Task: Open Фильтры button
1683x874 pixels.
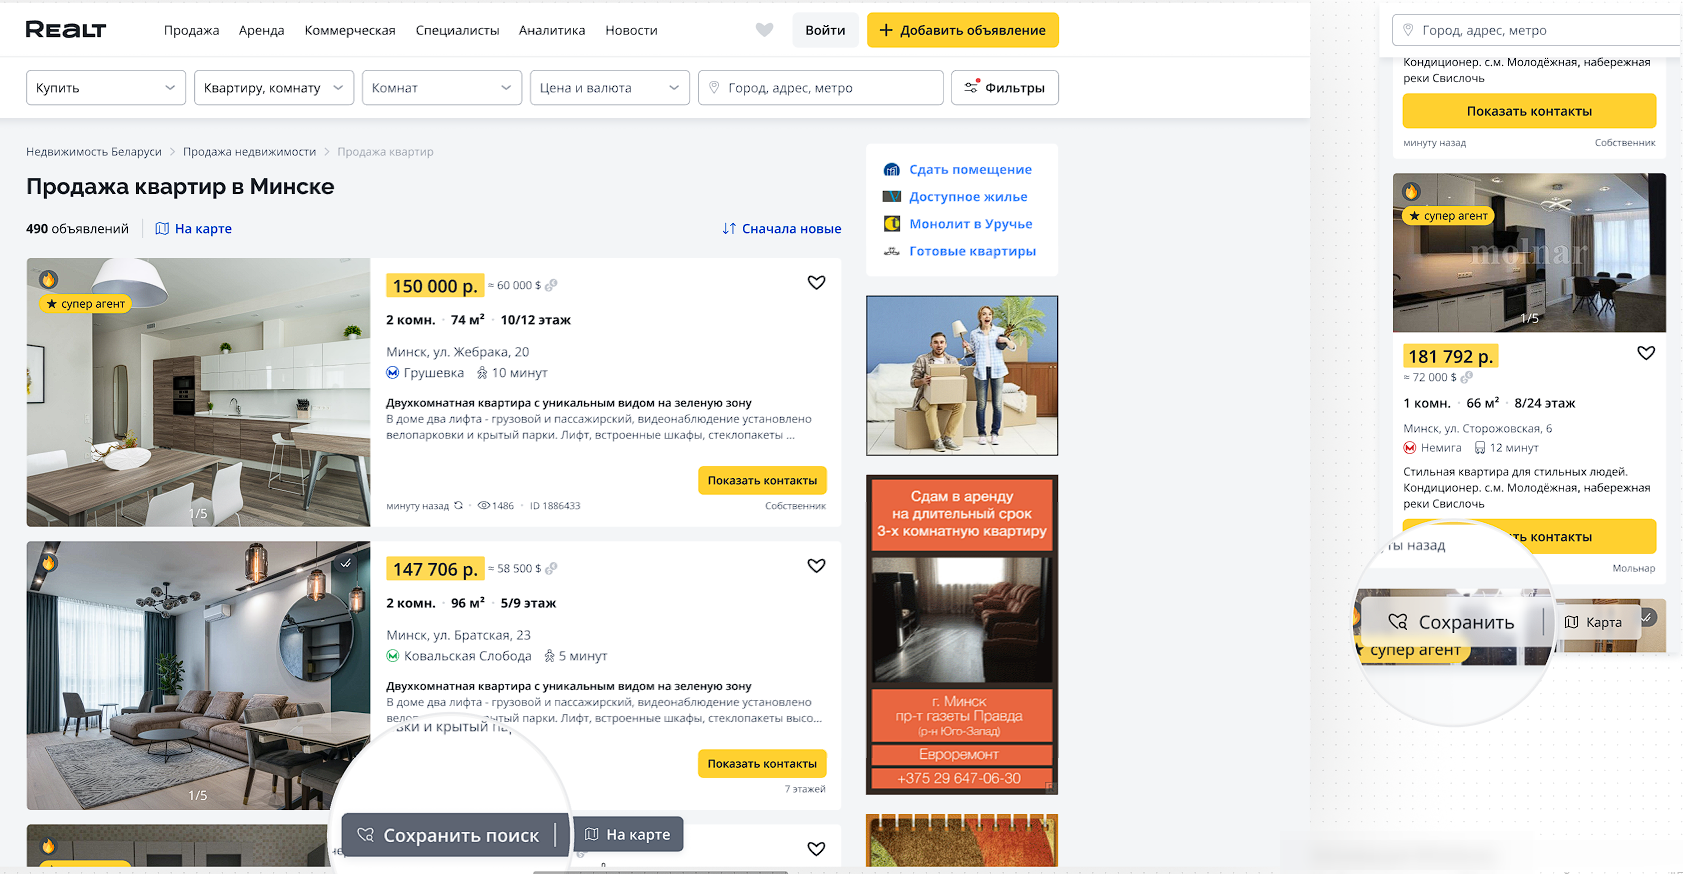Action: pyautogui.click(x=1005, y=88)
